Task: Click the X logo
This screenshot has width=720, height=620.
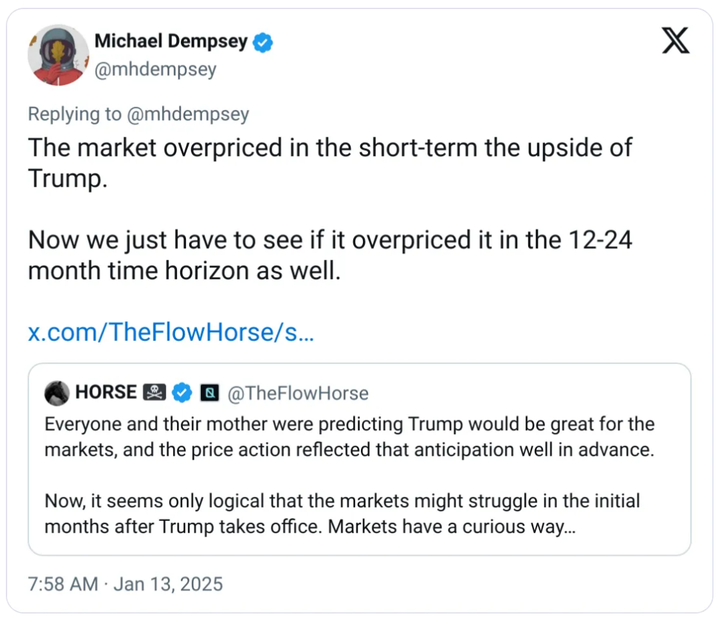Action: pyautogui.click(x=676, y=41)
